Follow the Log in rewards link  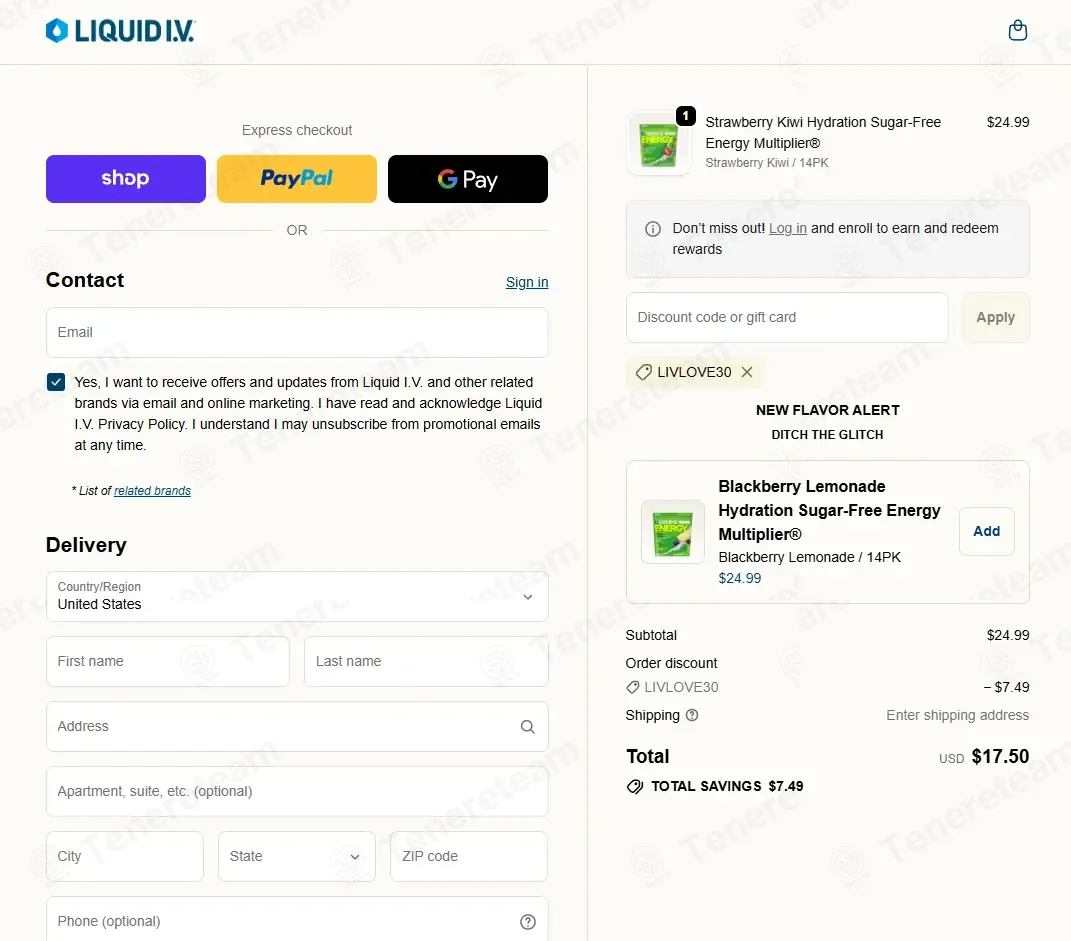pos(788,228)
